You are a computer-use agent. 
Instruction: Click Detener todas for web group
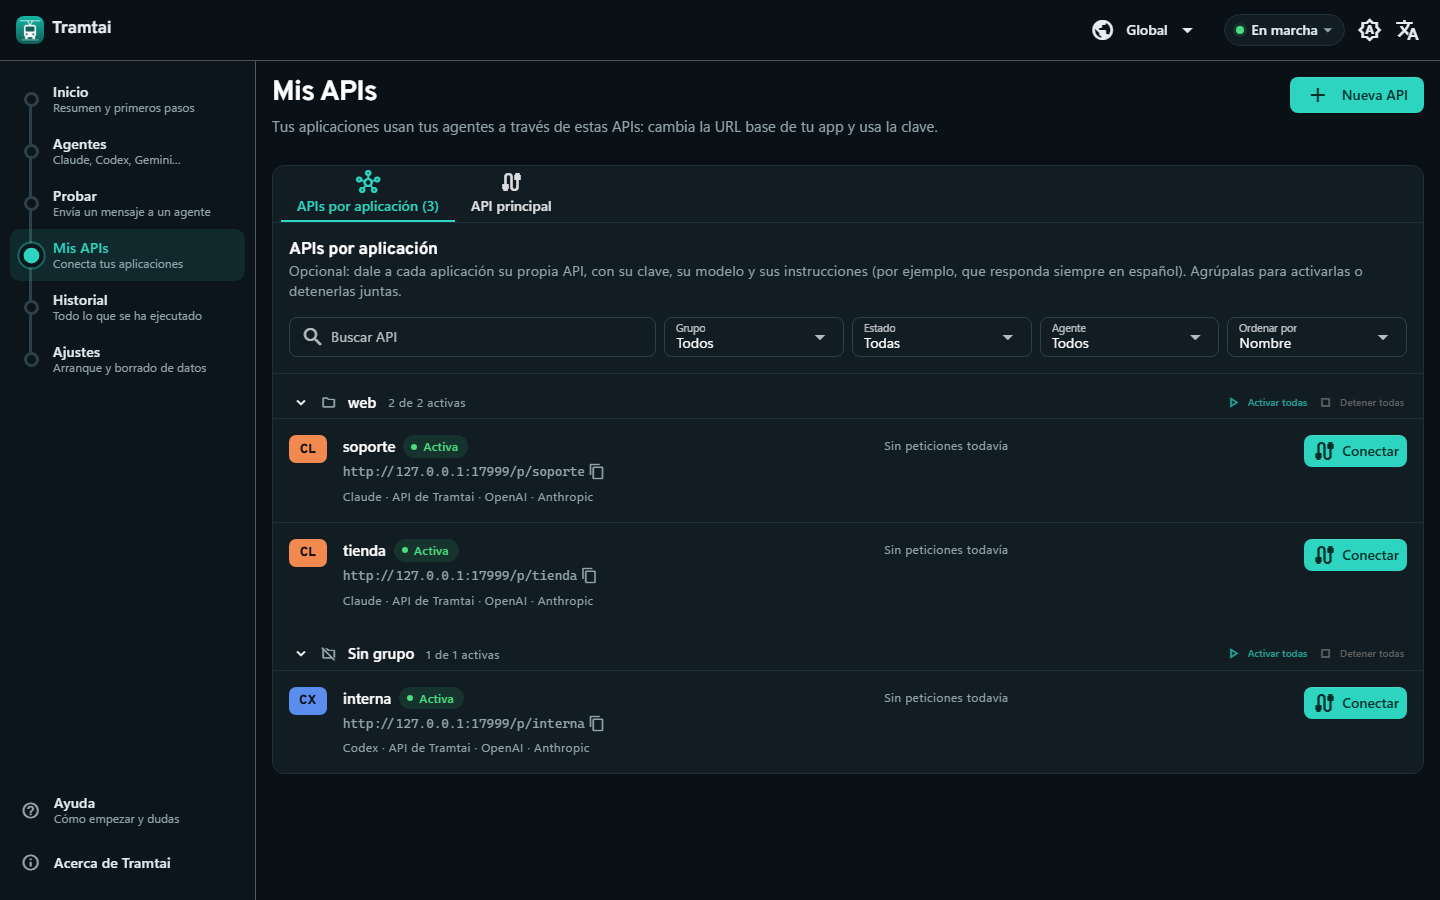click(x=1362, y=403)
